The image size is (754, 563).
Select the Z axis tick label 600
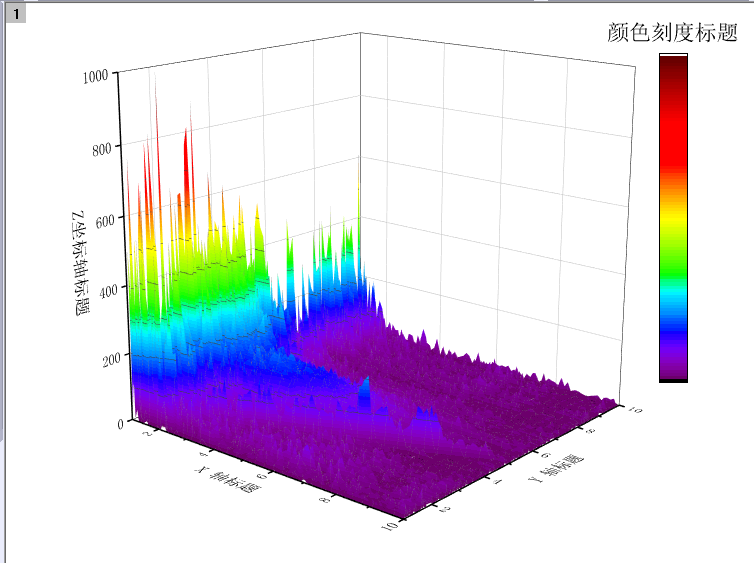(105, 220)
